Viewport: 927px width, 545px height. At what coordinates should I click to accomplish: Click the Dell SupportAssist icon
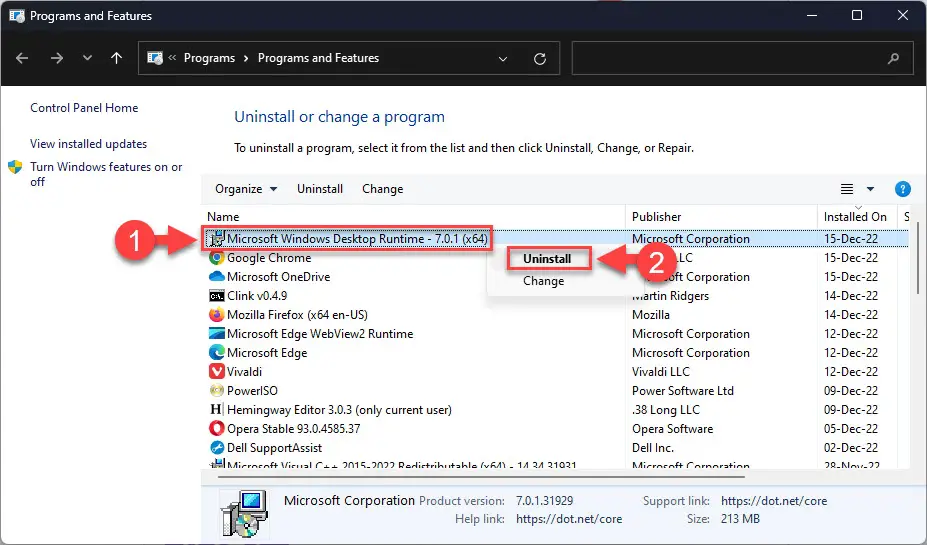coord(216,447)
